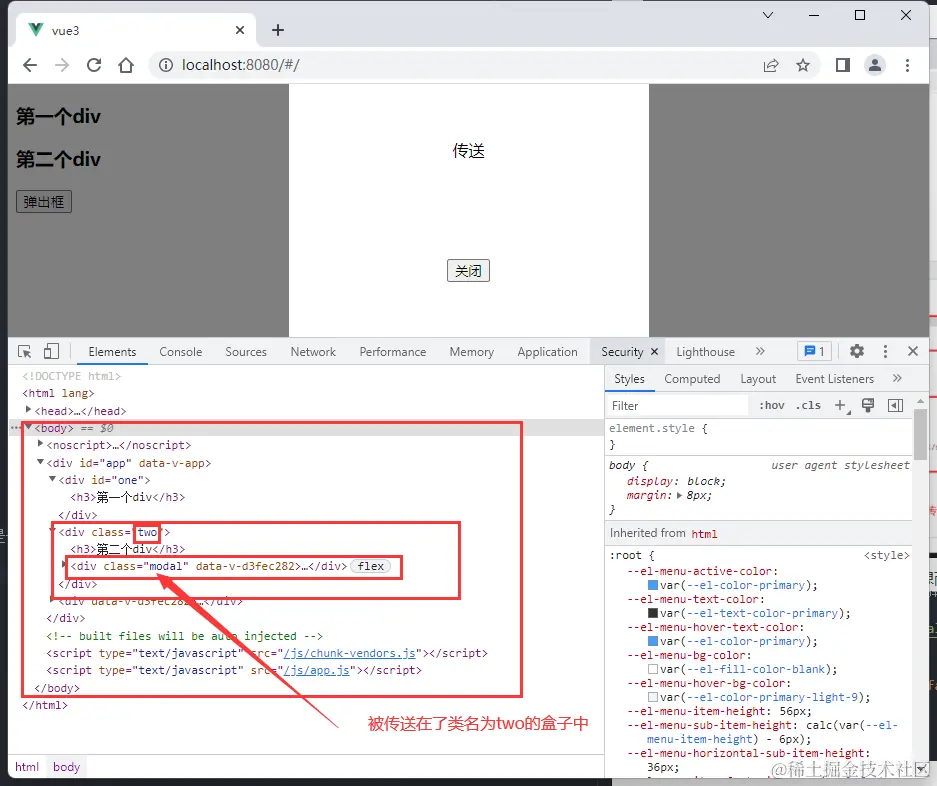
Task: Select the Layout sidebar tab
Action: point(758,378)
